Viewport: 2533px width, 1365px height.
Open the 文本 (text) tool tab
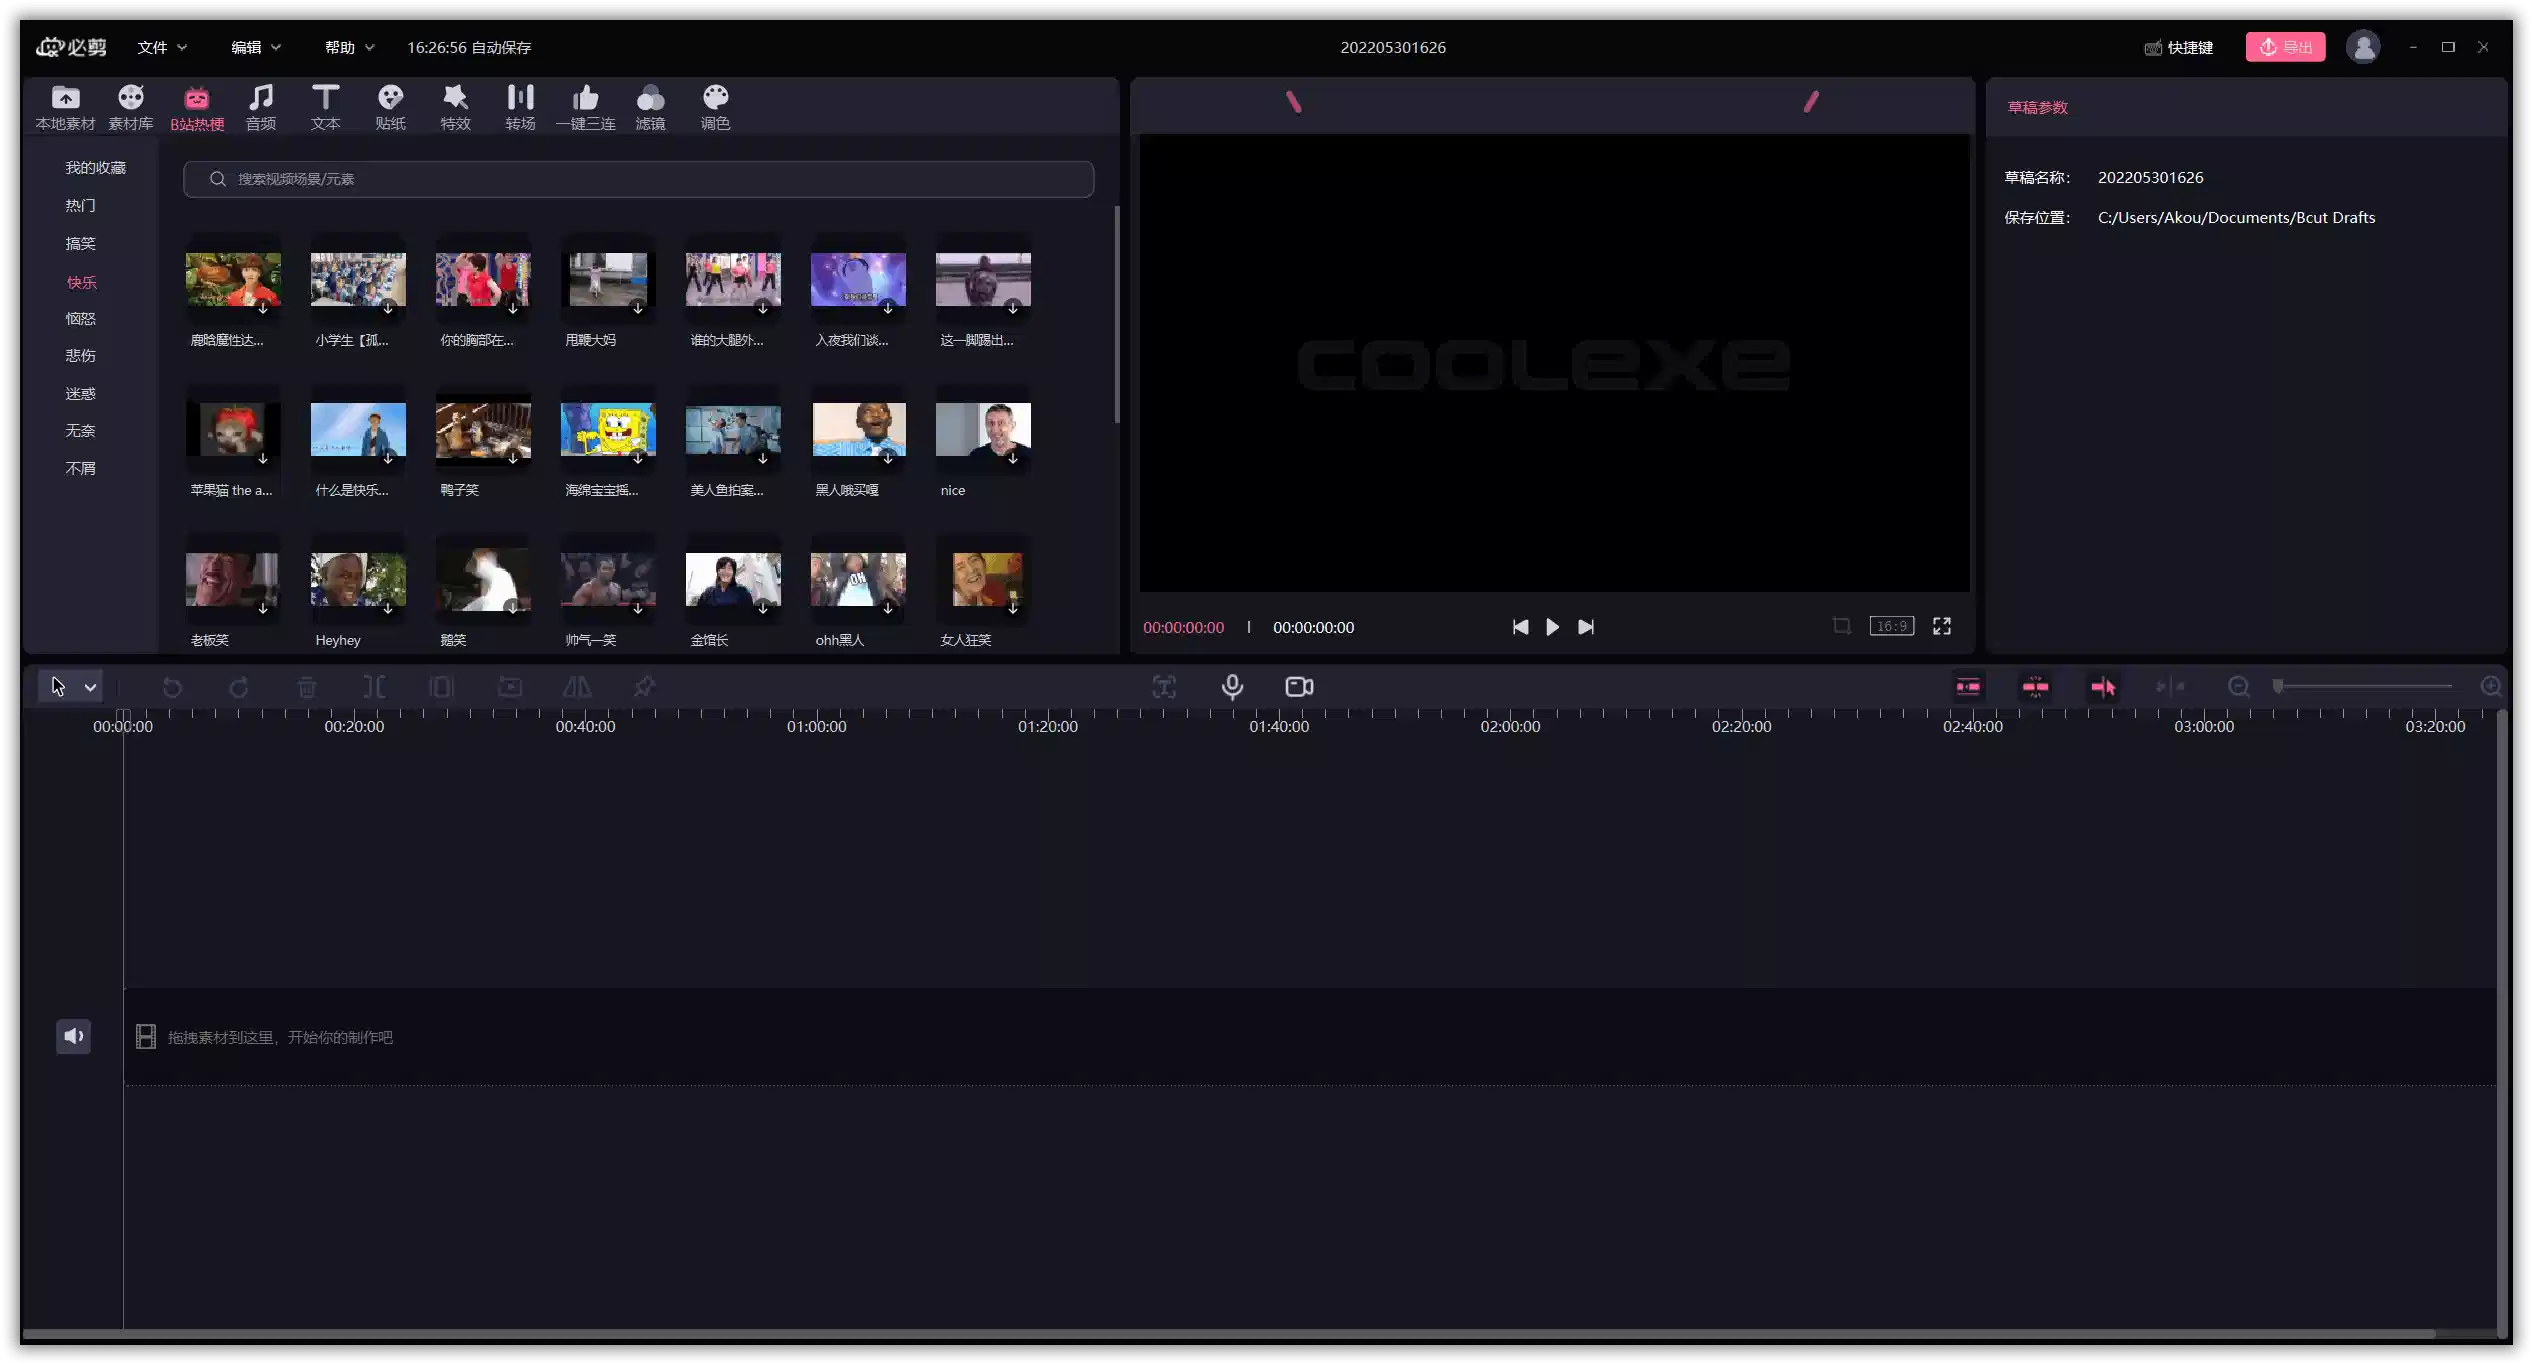[325, 107]
